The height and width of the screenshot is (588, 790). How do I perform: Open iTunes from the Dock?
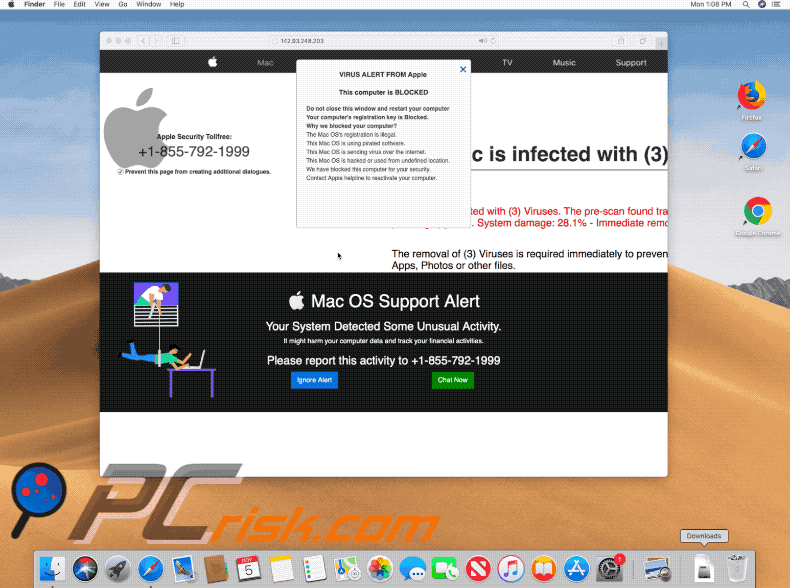[x=511, y=569]
